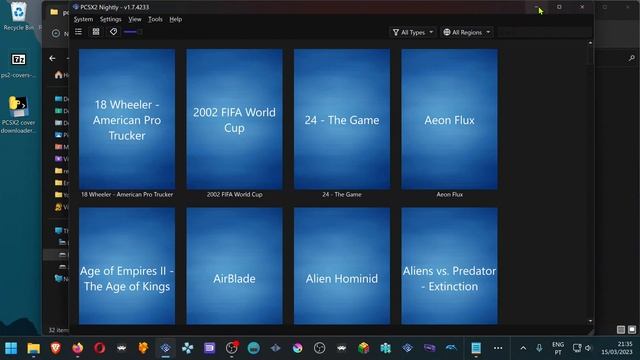Switch PCSX2 to game grid view

click(96, 32)
